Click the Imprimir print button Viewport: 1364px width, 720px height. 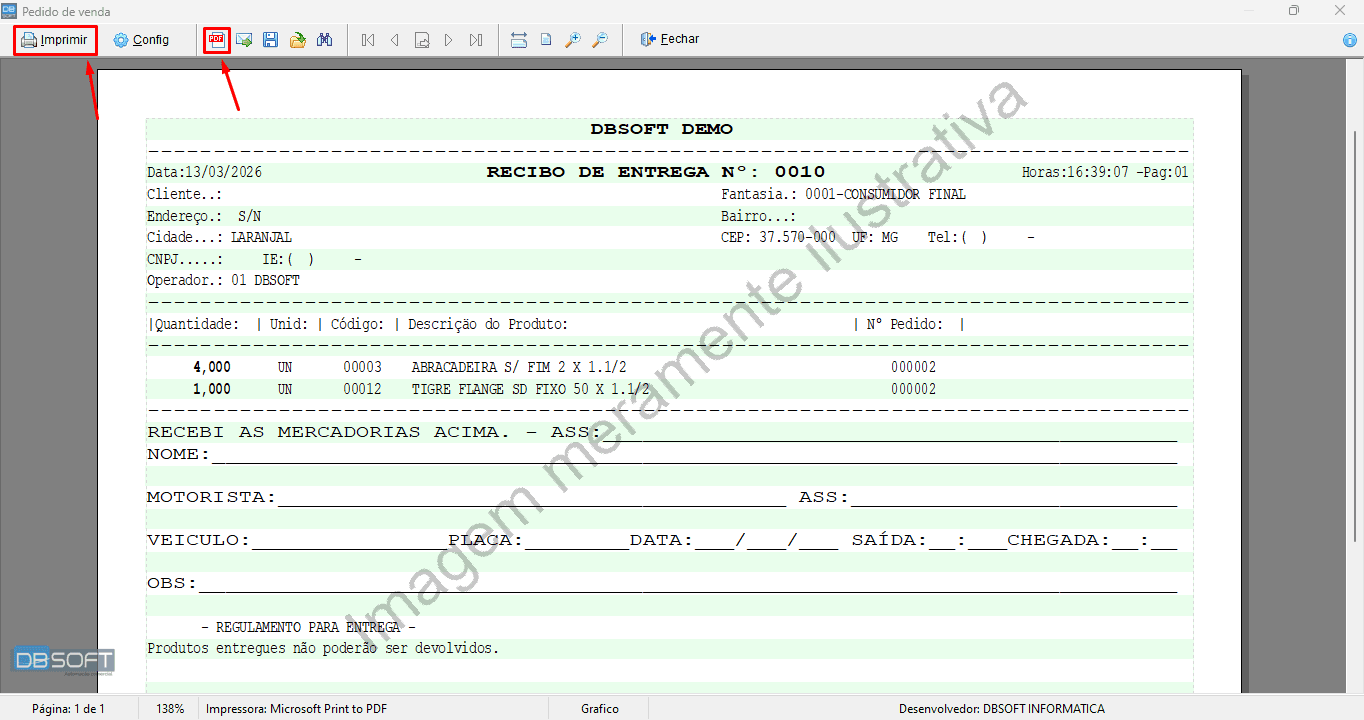[56, 40]
